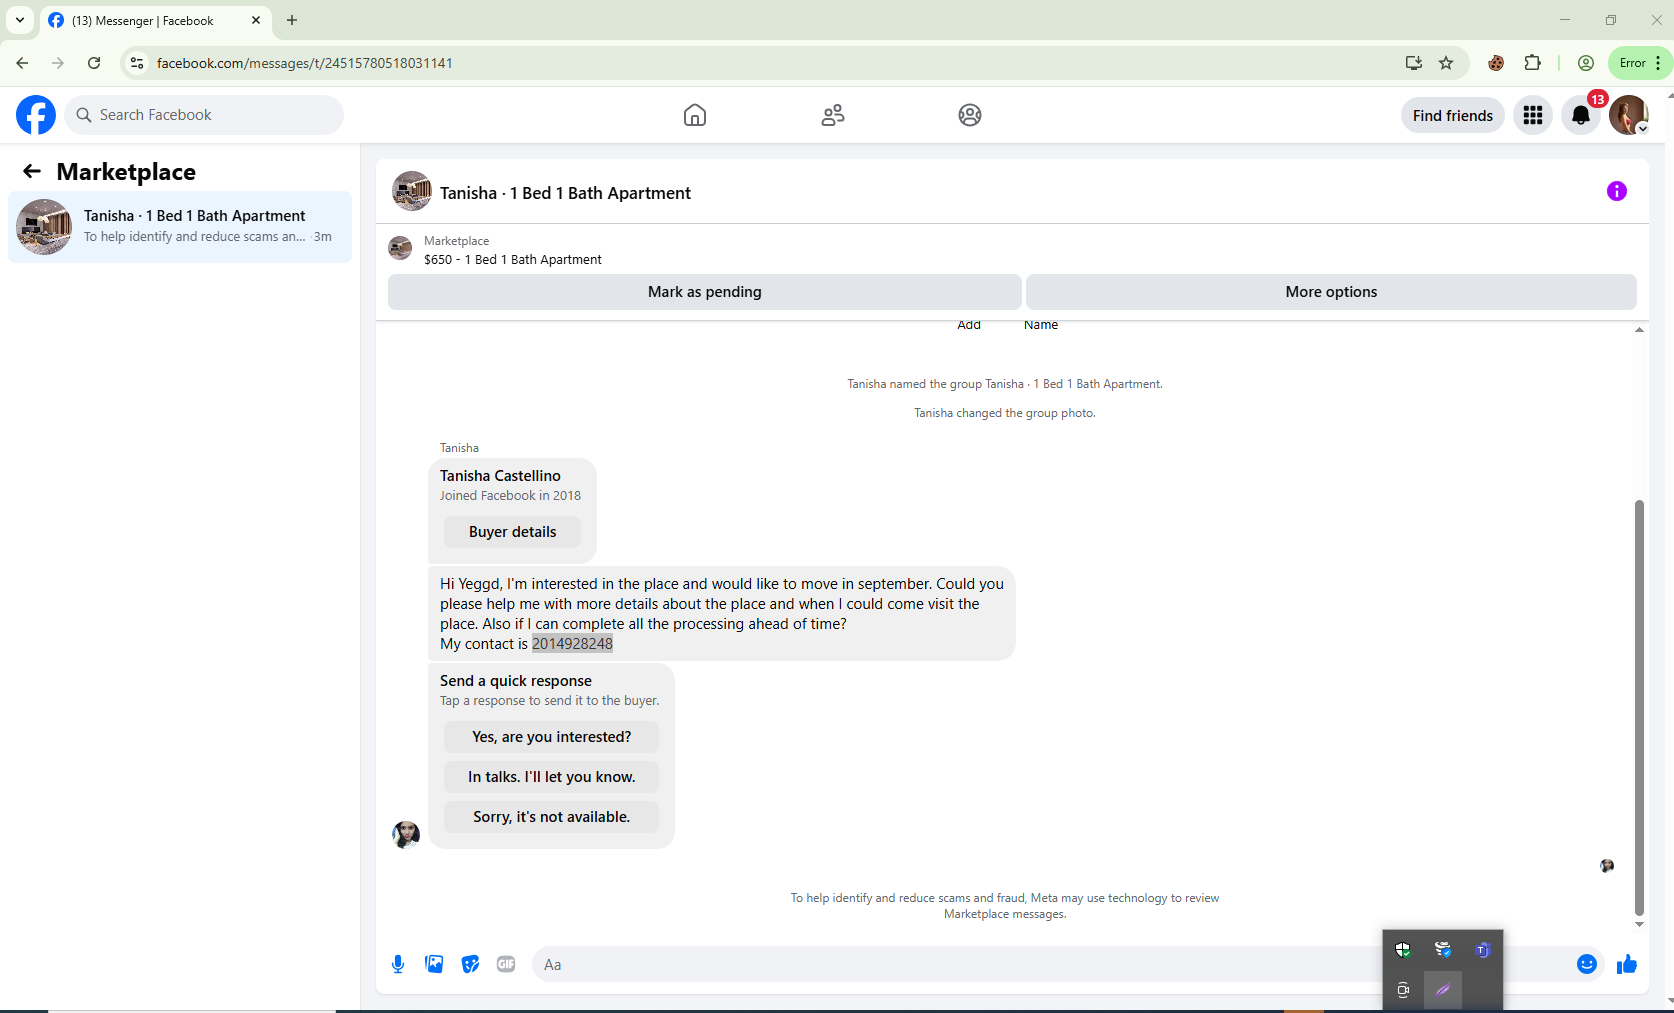Send quick response "Sorry, it's not available."
The height and width of the screenshot is (1013, 1674).
(551, 817)
